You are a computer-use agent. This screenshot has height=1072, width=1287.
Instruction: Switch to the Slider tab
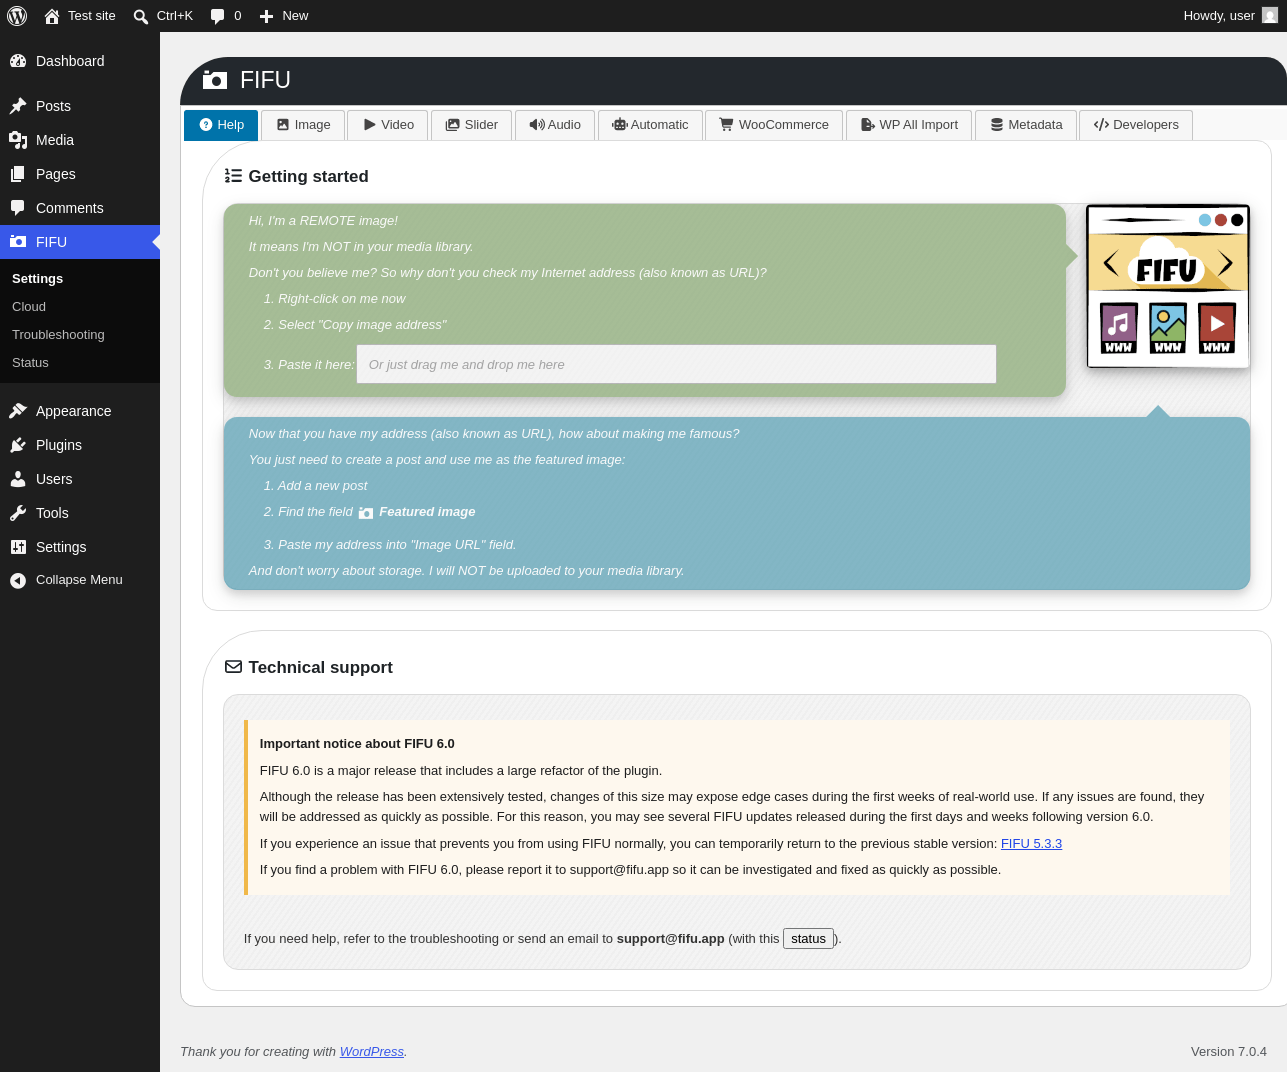tap(471, 125)
